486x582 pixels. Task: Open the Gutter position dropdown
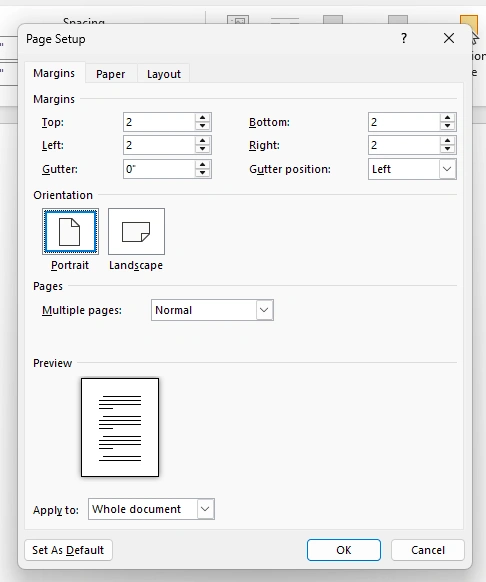447,169
